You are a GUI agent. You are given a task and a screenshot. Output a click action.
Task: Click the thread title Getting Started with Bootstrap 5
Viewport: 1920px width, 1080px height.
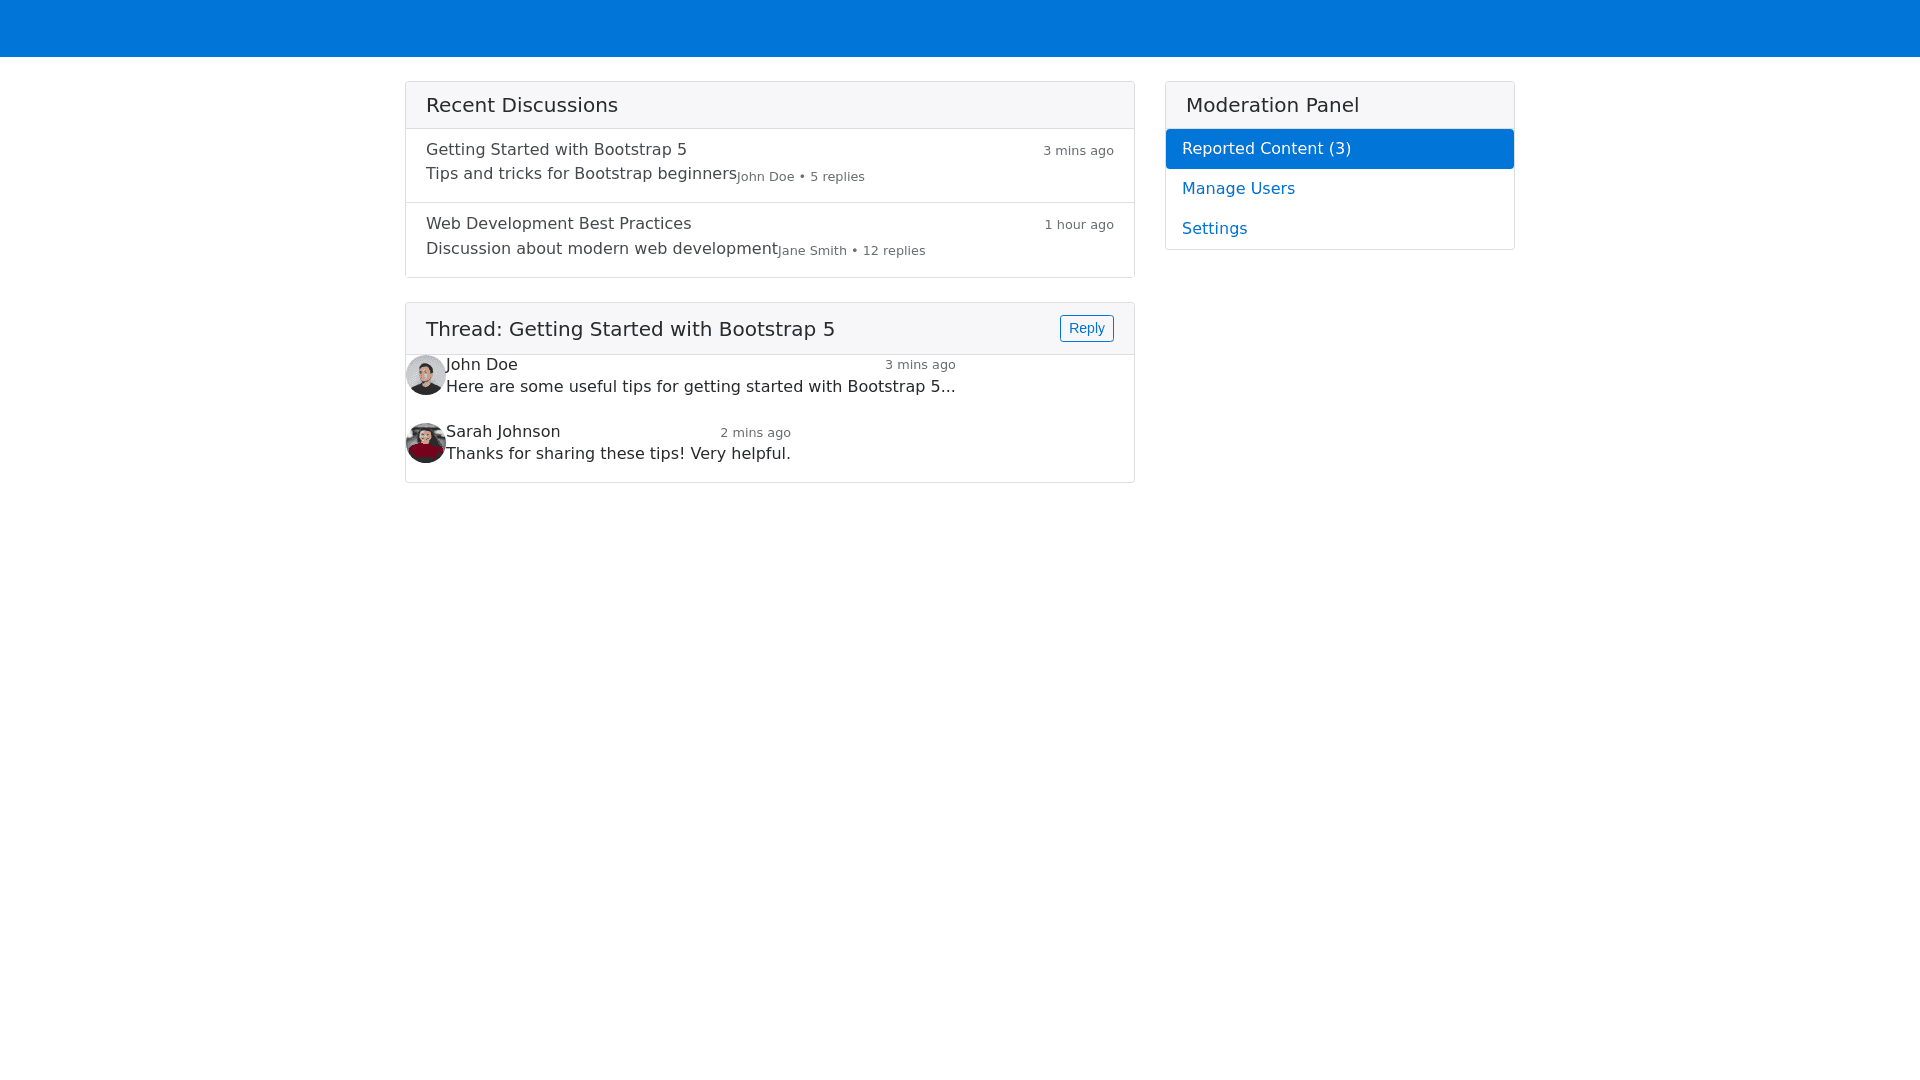pyautogui.click(x=630, y=329)
